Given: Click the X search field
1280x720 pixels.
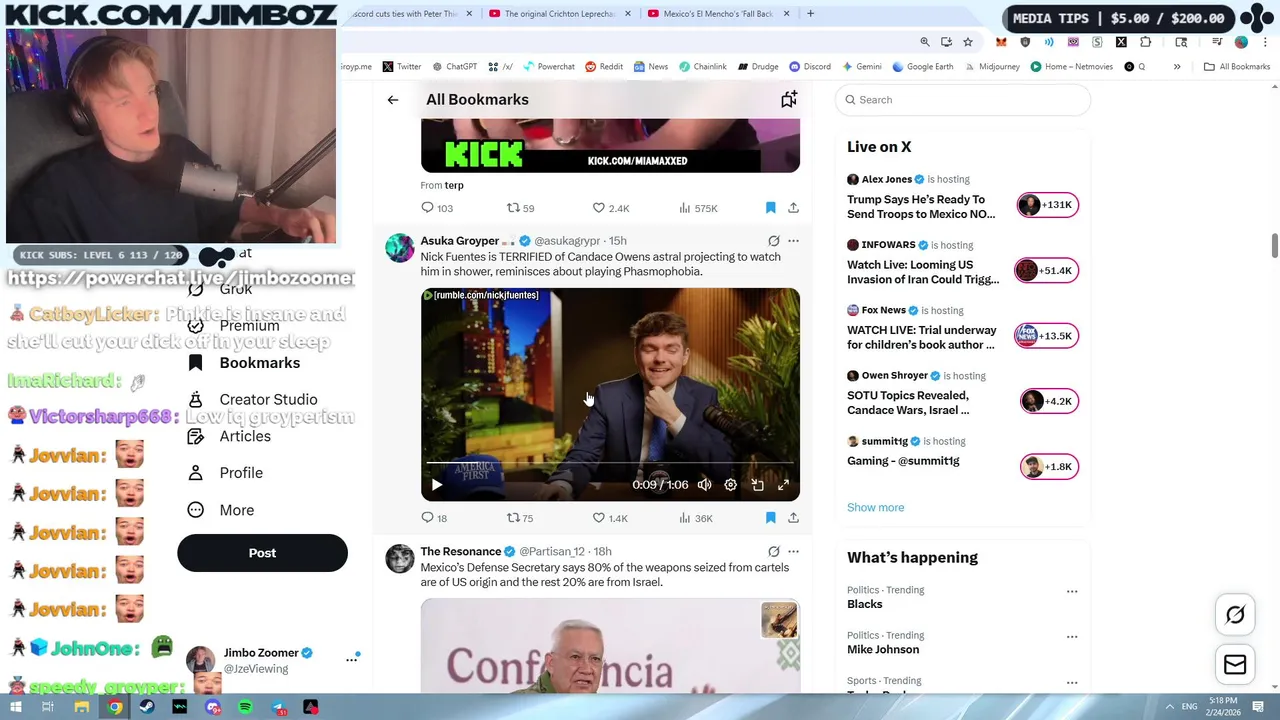Looking at the screenshot, I should coord(962,100).
